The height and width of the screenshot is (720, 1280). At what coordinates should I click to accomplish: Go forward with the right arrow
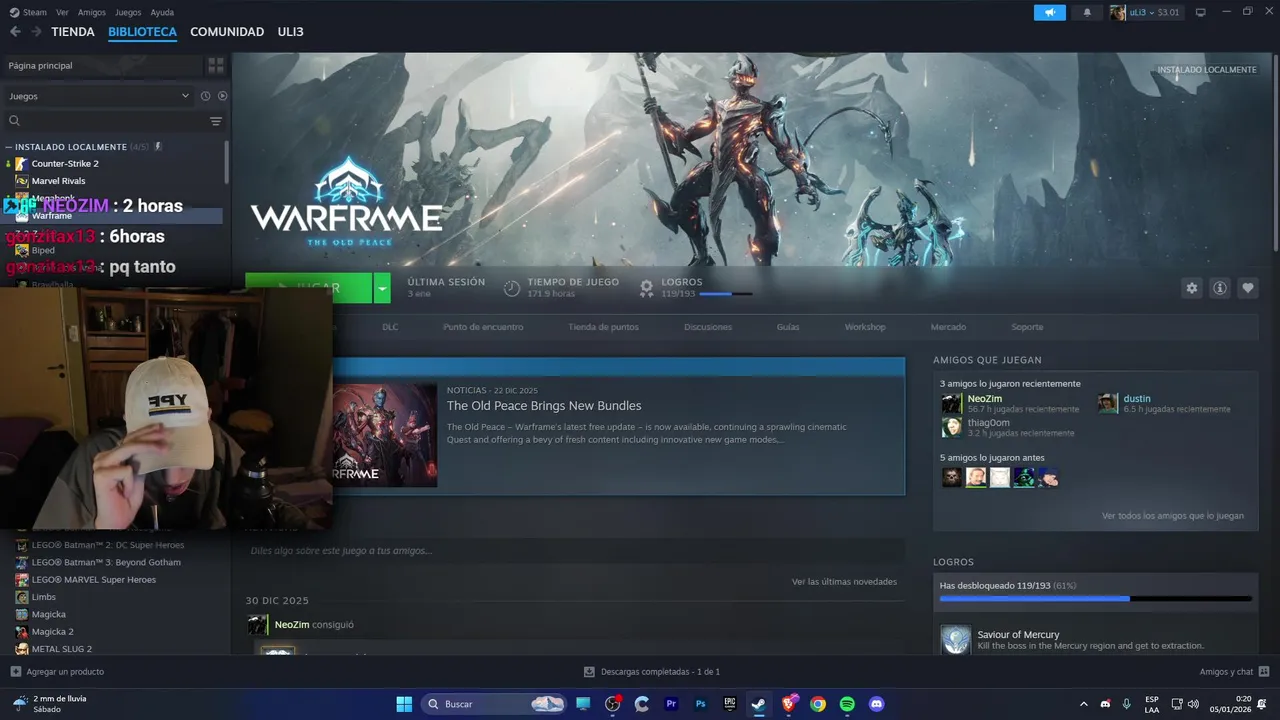point(36,32)
